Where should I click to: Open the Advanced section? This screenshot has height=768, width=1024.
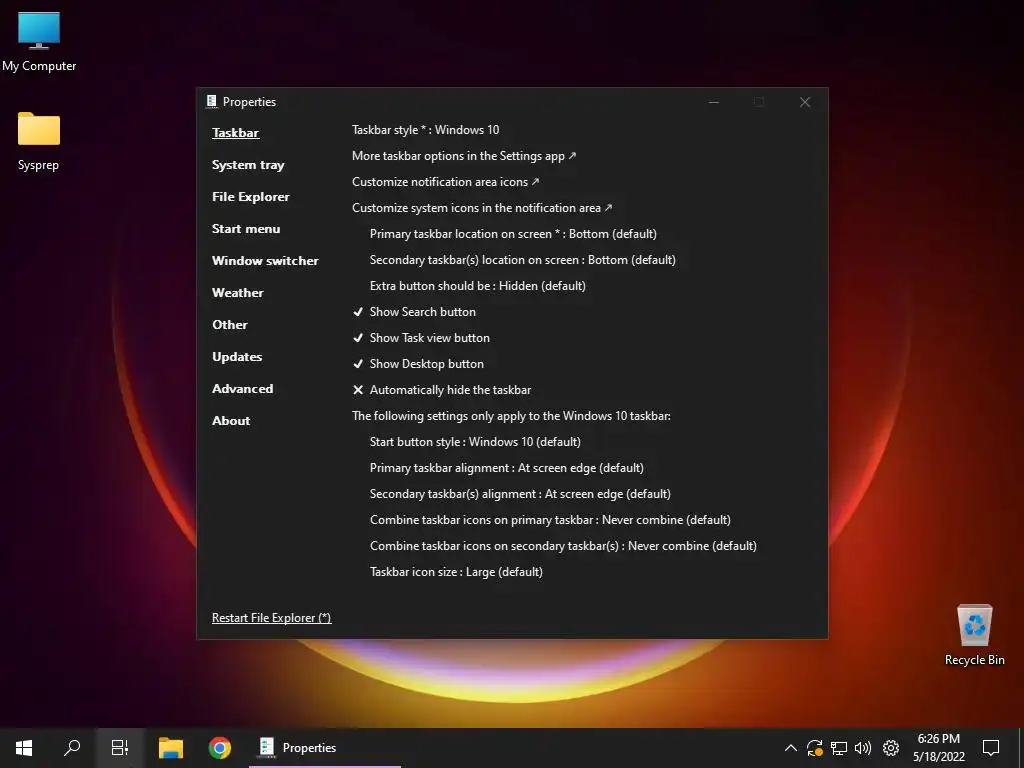(242, 389)
